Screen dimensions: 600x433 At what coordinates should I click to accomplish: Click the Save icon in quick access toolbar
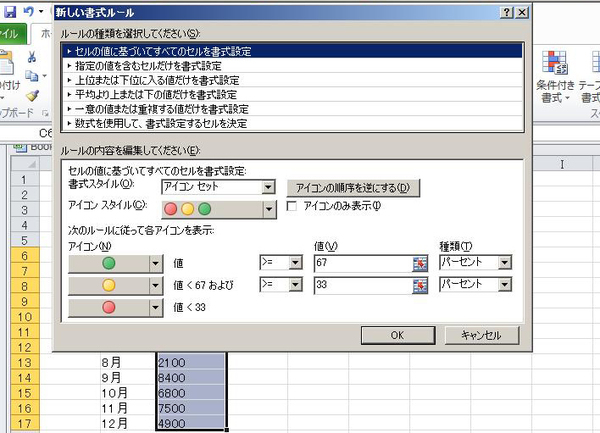[9, 10]
